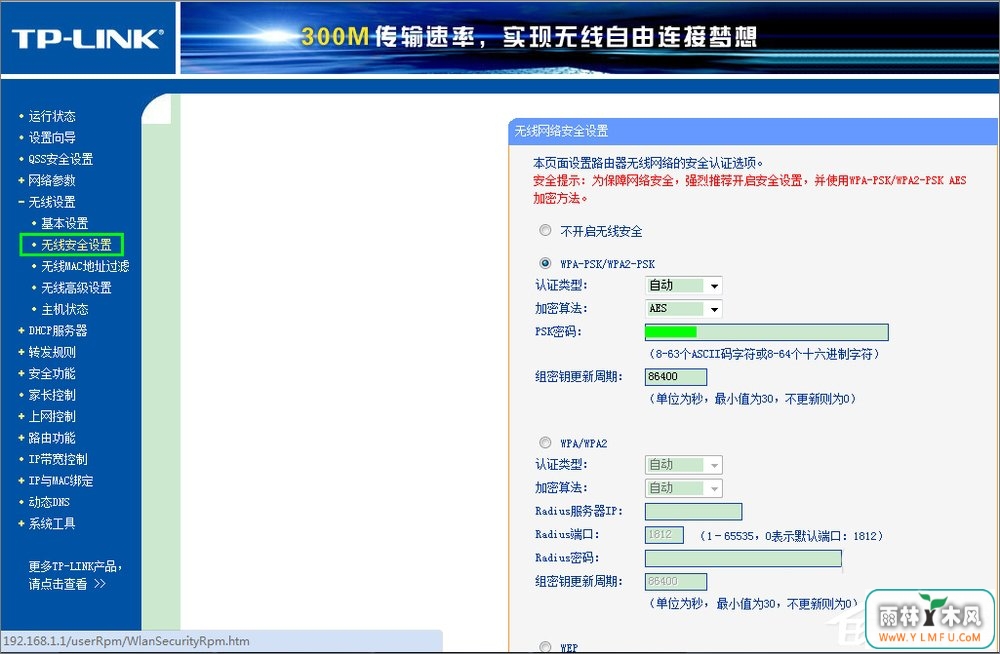Screen dimensions: 1000x654
Task: Click the status bar URL 192.168.1.1/userRpm/WlanSecurityRpm.htm
Action: coord(126,641)
